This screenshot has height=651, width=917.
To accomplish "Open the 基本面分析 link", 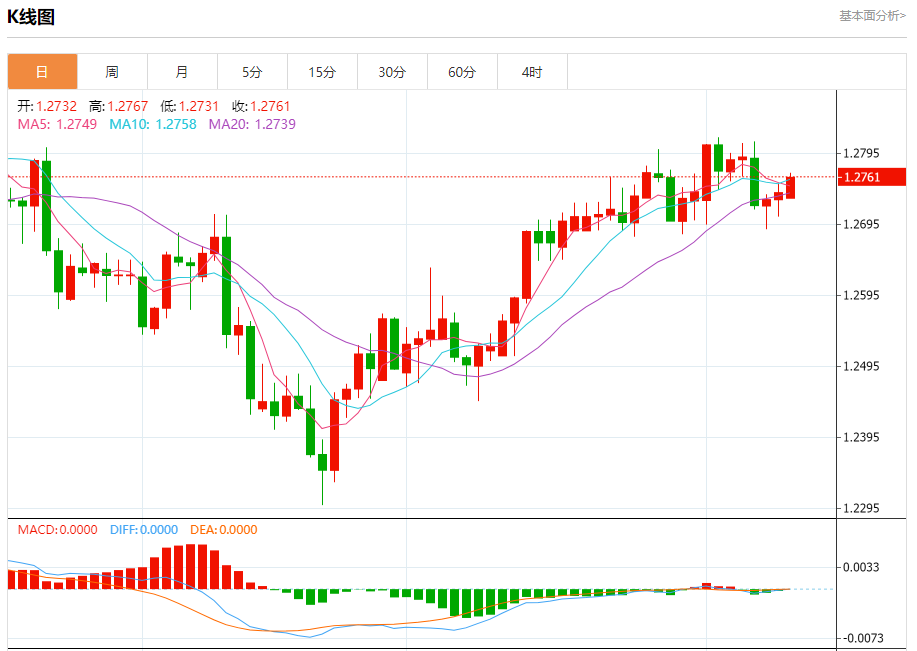I will coord(872,16).
